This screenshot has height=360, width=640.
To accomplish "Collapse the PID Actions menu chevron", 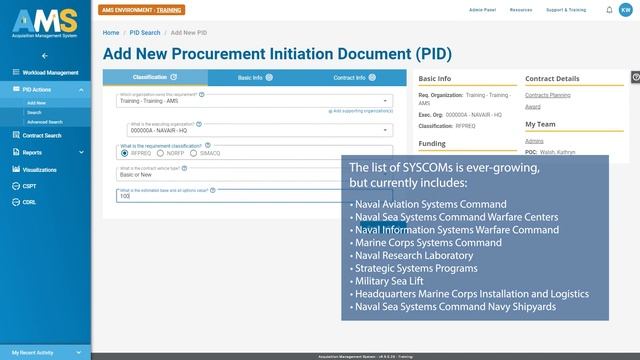I will click(x=81, y=90).
